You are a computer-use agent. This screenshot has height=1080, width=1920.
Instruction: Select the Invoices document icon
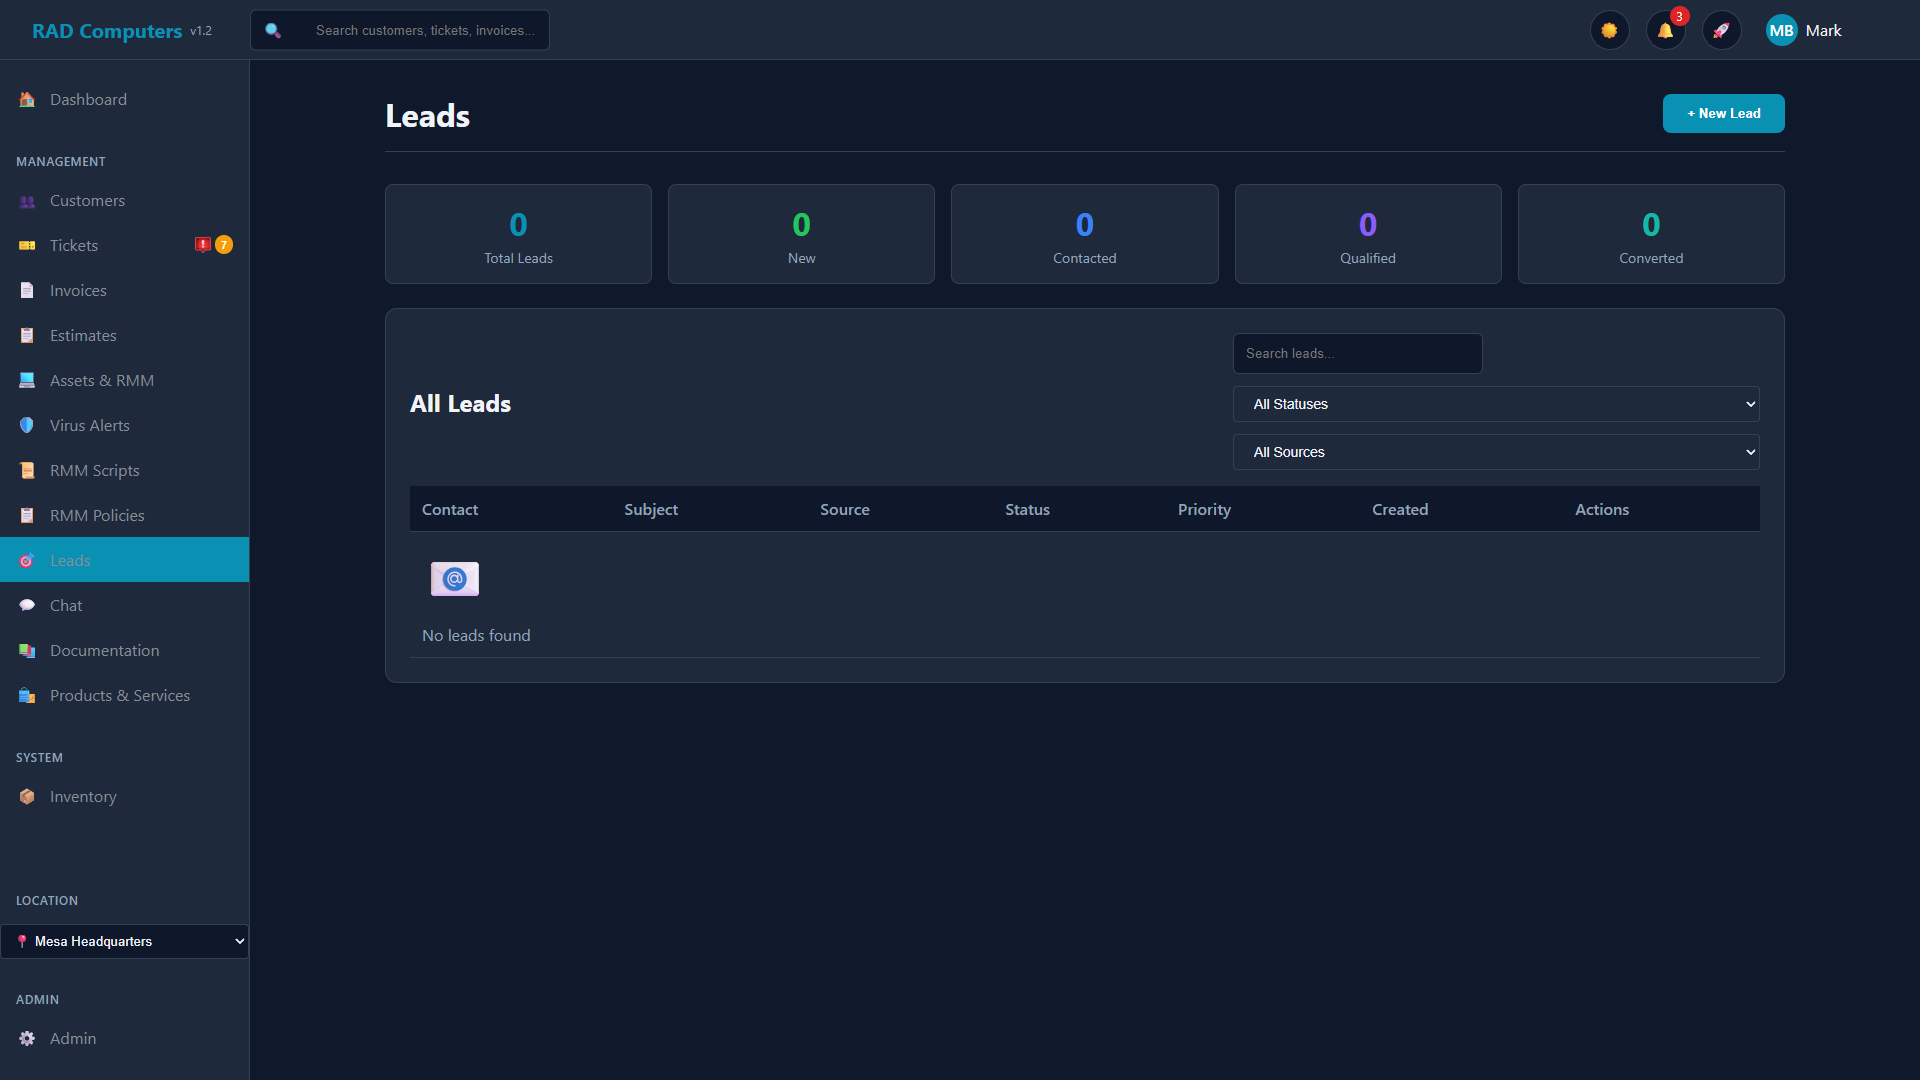pos(26,290)
